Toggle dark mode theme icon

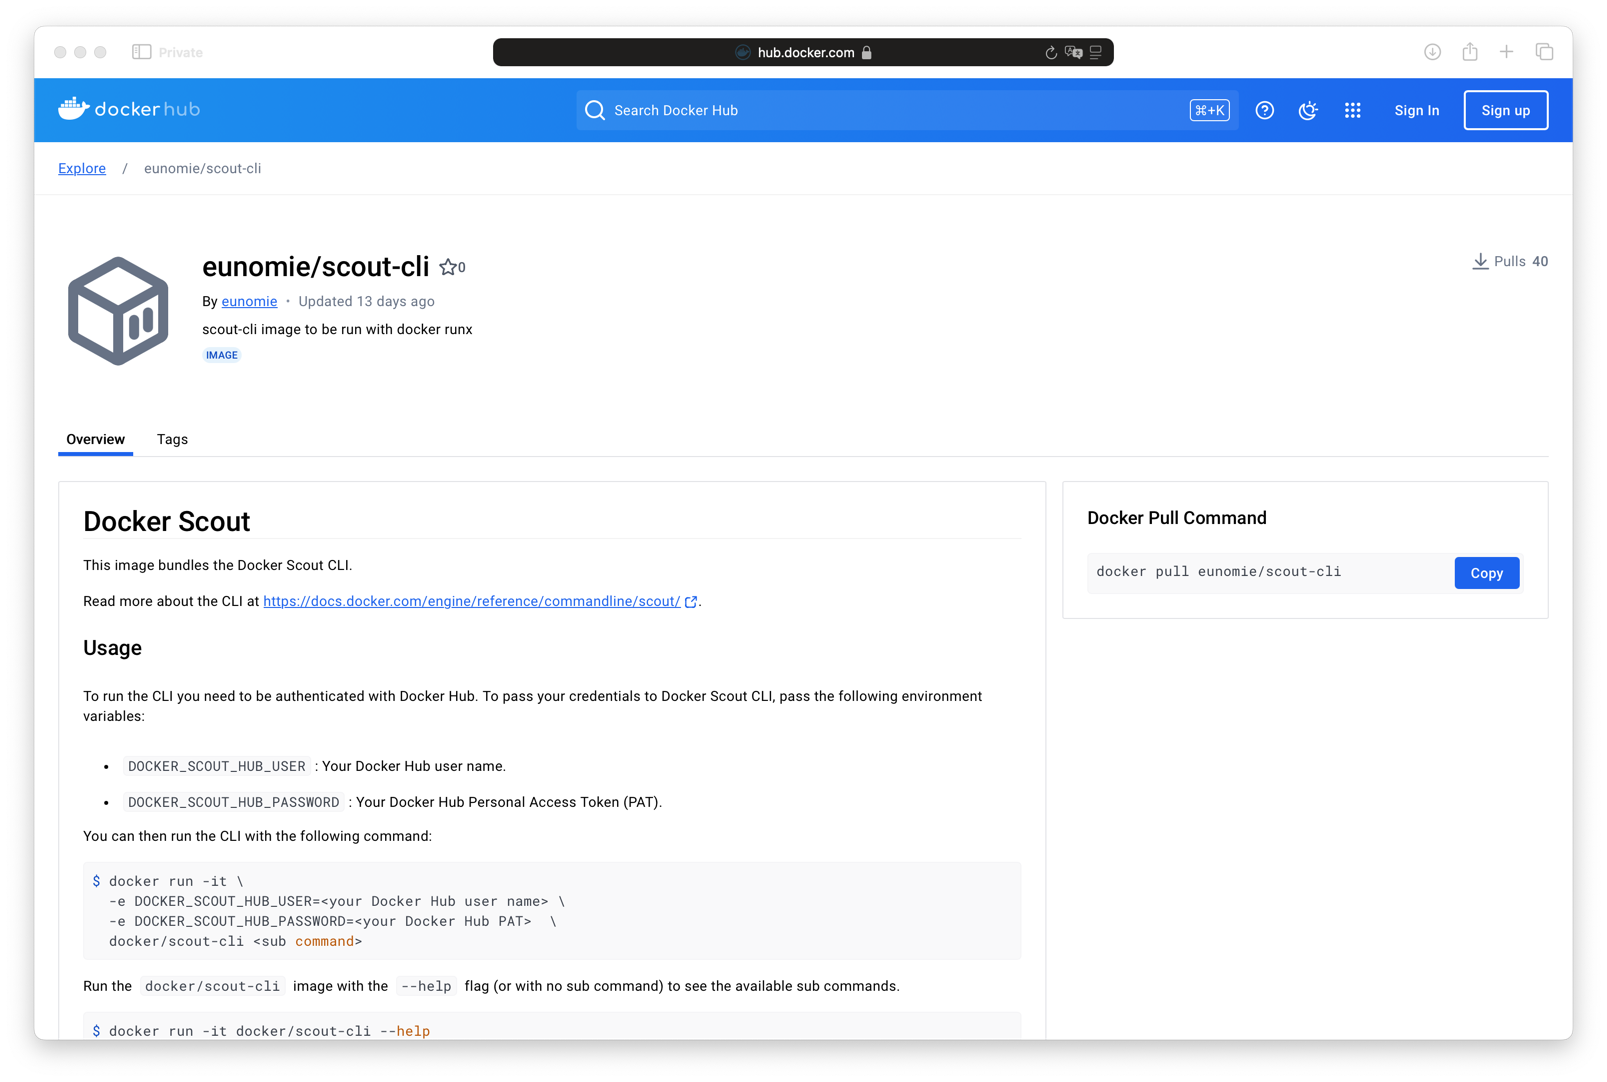[1308, 110]
